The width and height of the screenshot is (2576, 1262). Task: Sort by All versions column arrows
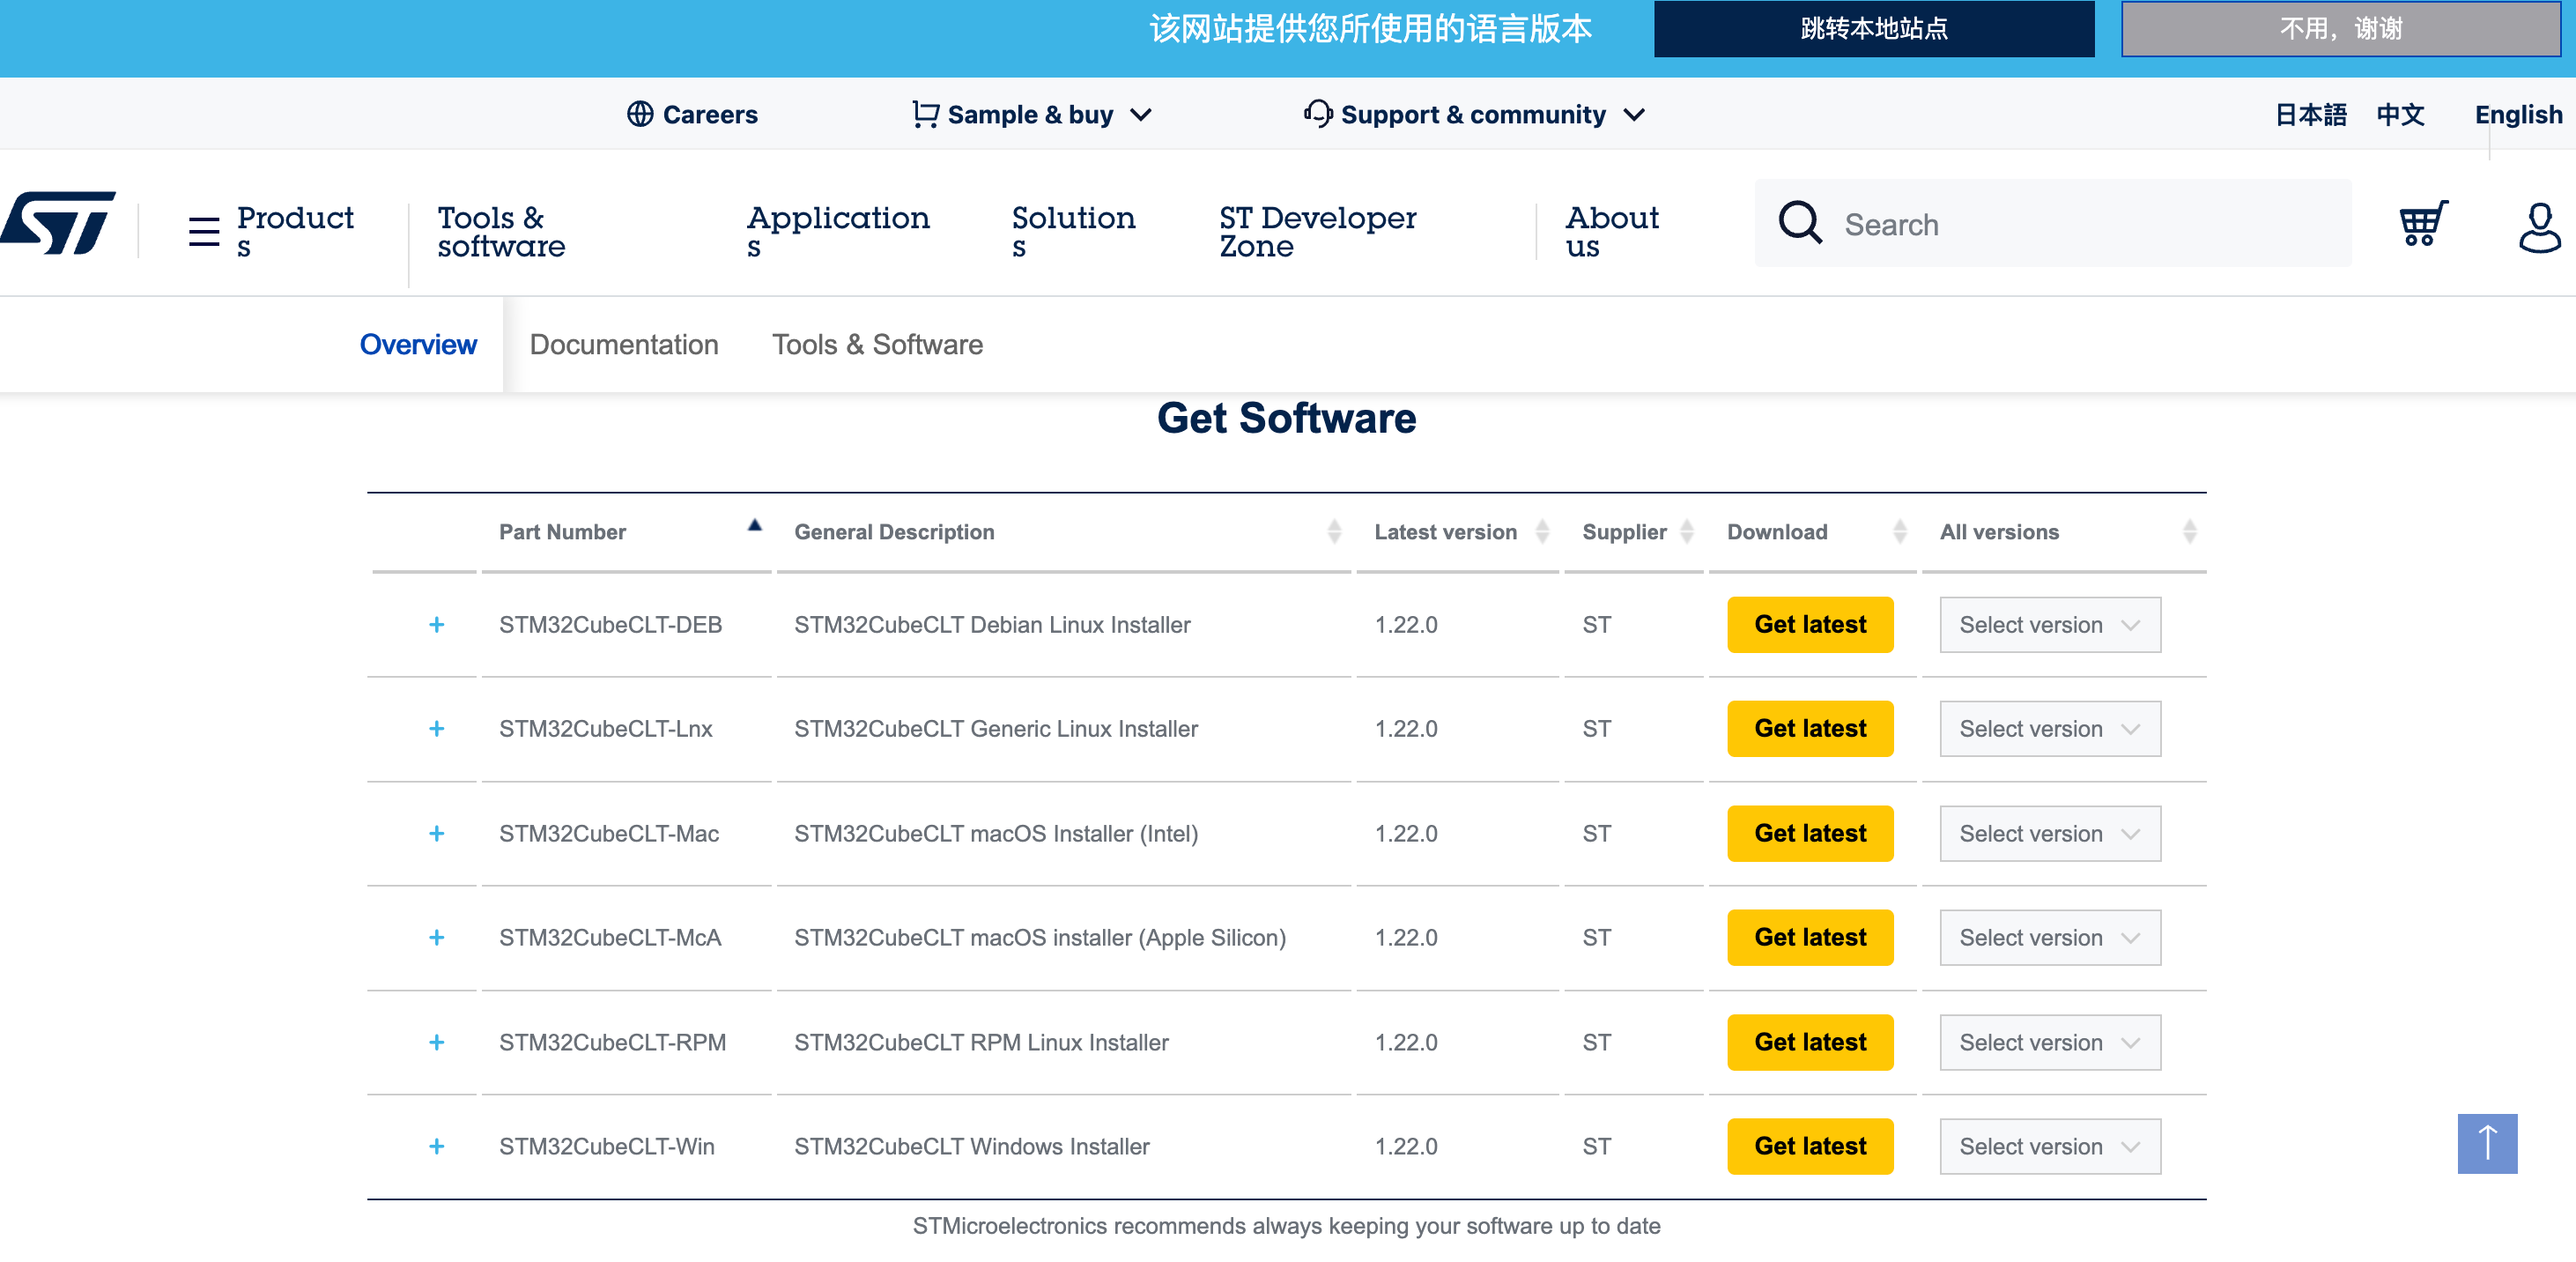click(x=2189, y=531)
